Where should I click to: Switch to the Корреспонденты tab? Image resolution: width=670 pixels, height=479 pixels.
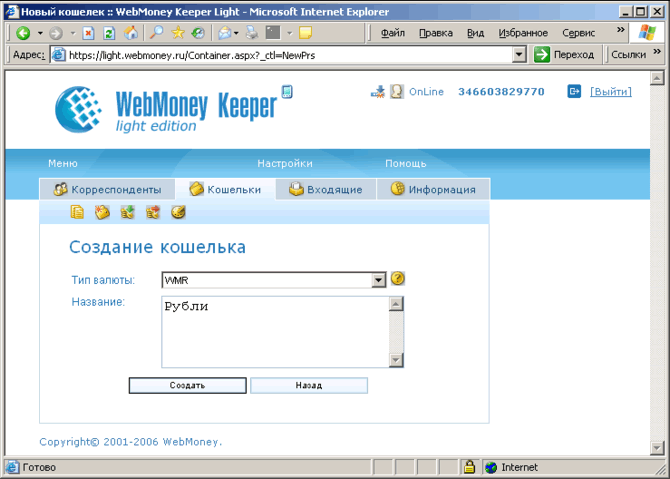tap(107, 189)
